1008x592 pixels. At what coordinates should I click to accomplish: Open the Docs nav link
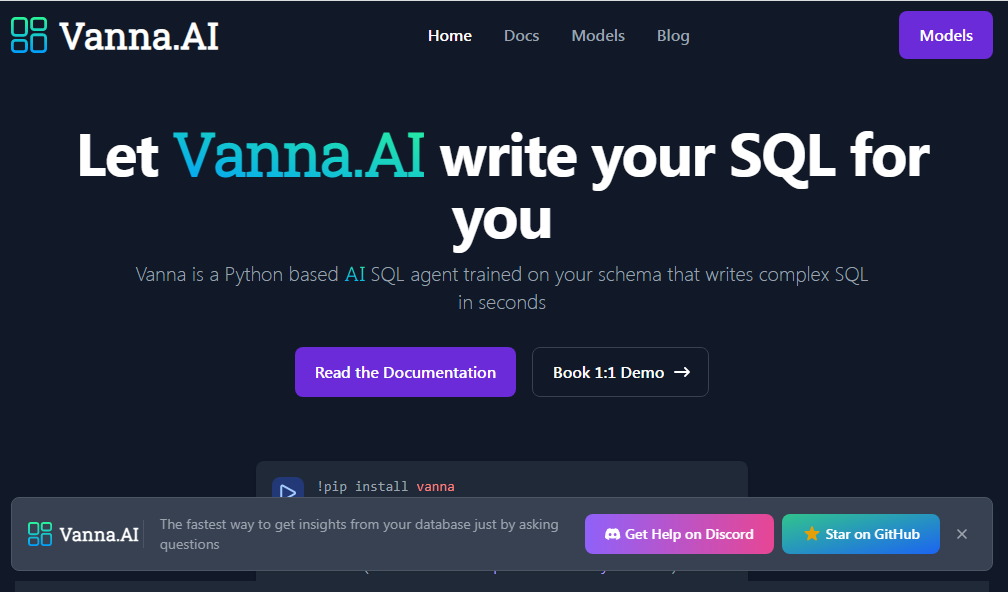coord(521,36)
